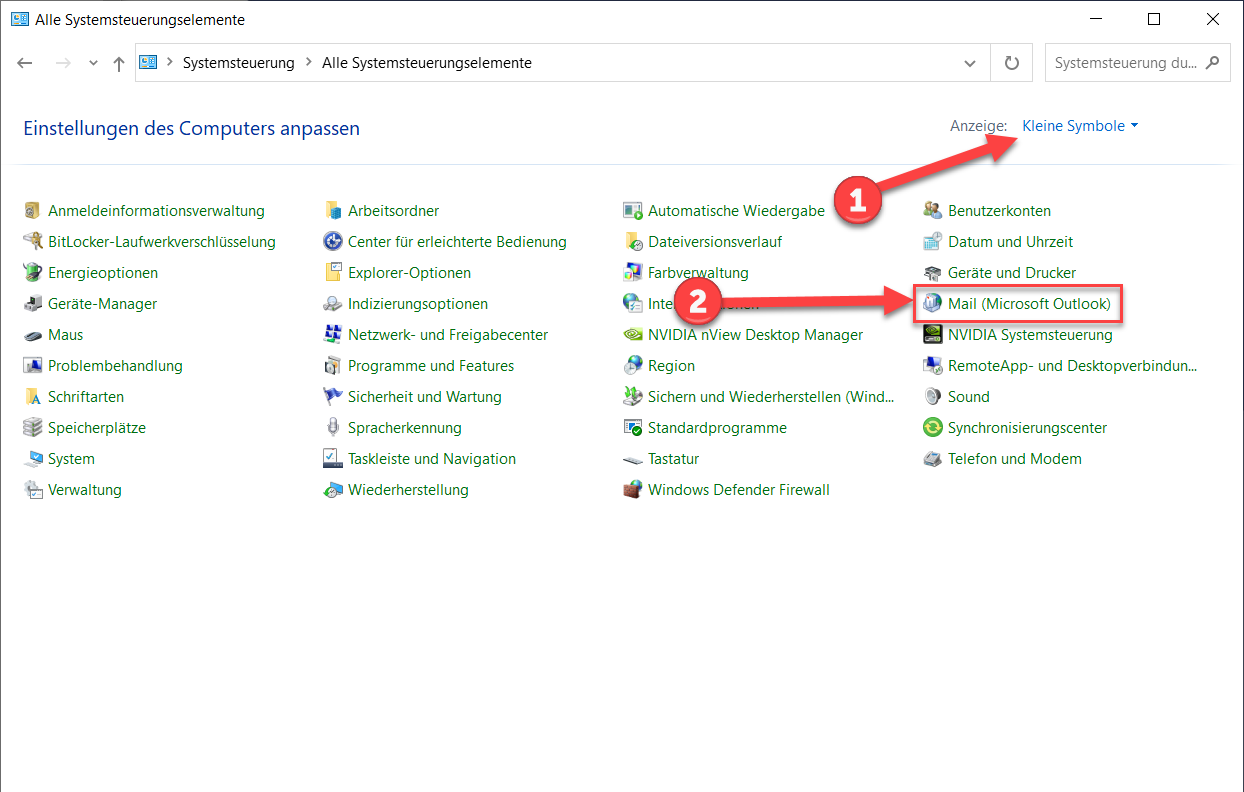Click the Synchronisierungscenter icon

click(932, 428)
